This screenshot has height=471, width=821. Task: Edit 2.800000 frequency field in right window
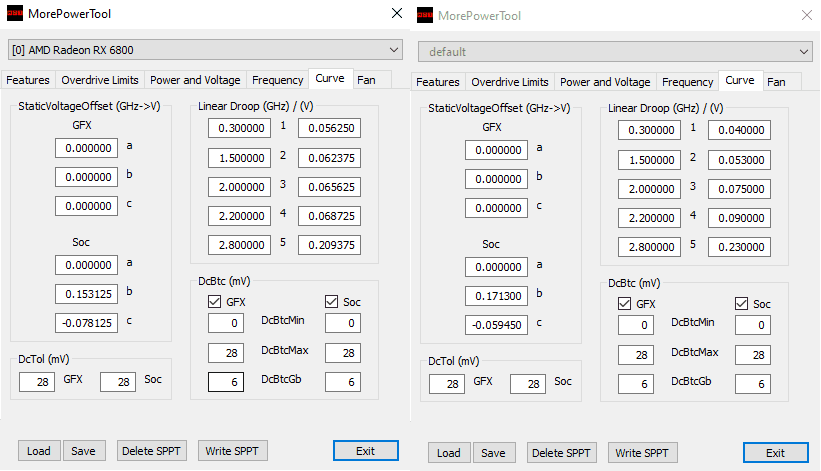click(x=649, y=247)
